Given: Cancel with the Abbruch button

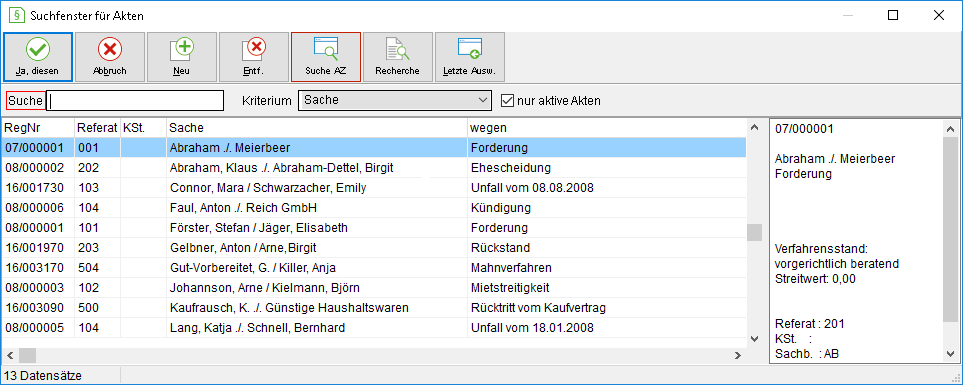Looking at the screenshot, I should [x=109, y=57].
